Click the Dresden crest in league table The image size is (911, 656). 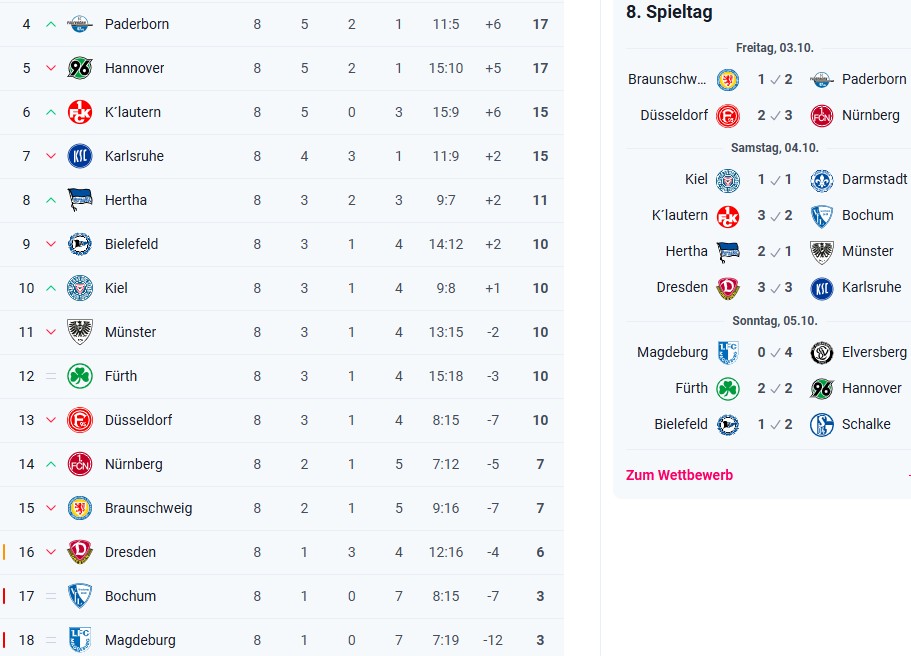click(x=79, y=552)
